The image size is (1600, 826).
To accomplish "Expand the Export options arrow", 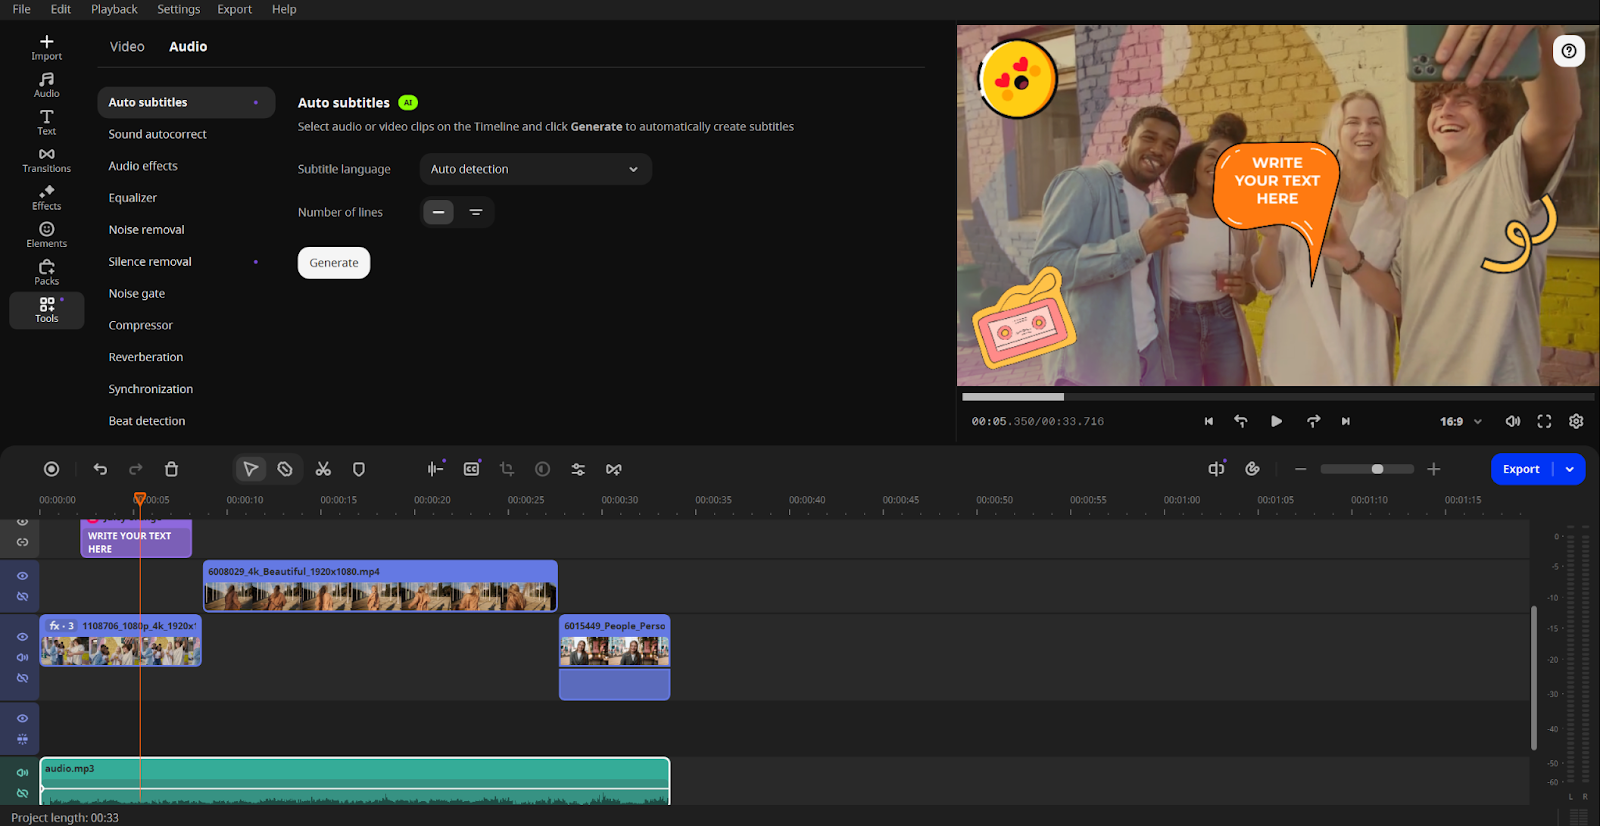I will pos(1570,469).
